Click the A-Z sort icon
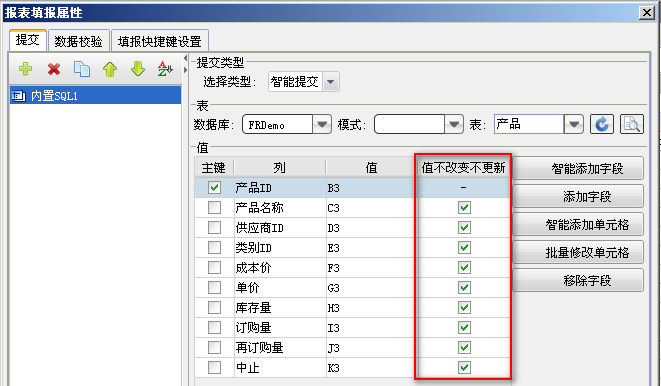The image size is (661, 386). (165, 69)
